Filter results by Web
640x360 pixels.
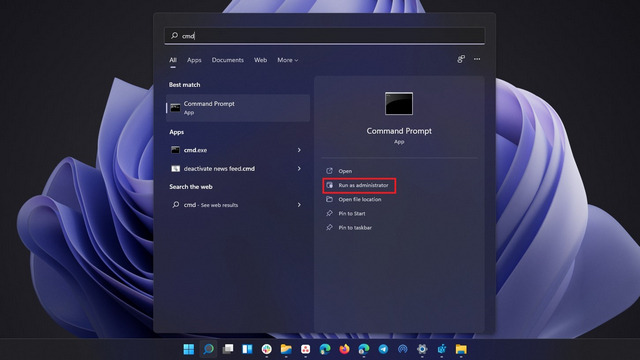click(x=260, y=60)
